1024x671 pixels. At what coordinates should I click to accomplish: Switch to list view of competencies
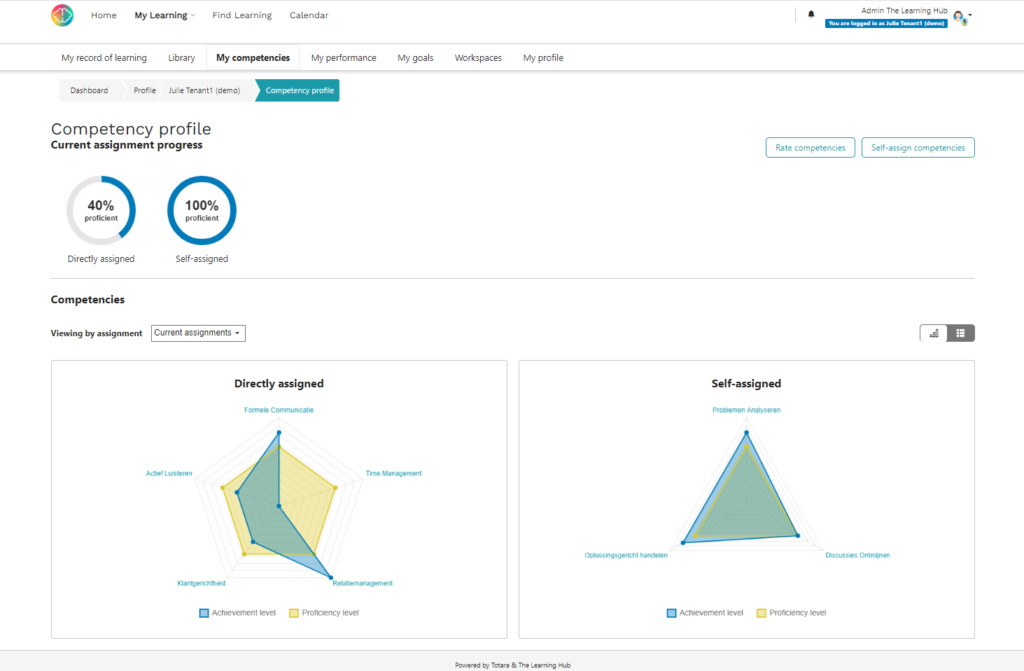(960, 332)
